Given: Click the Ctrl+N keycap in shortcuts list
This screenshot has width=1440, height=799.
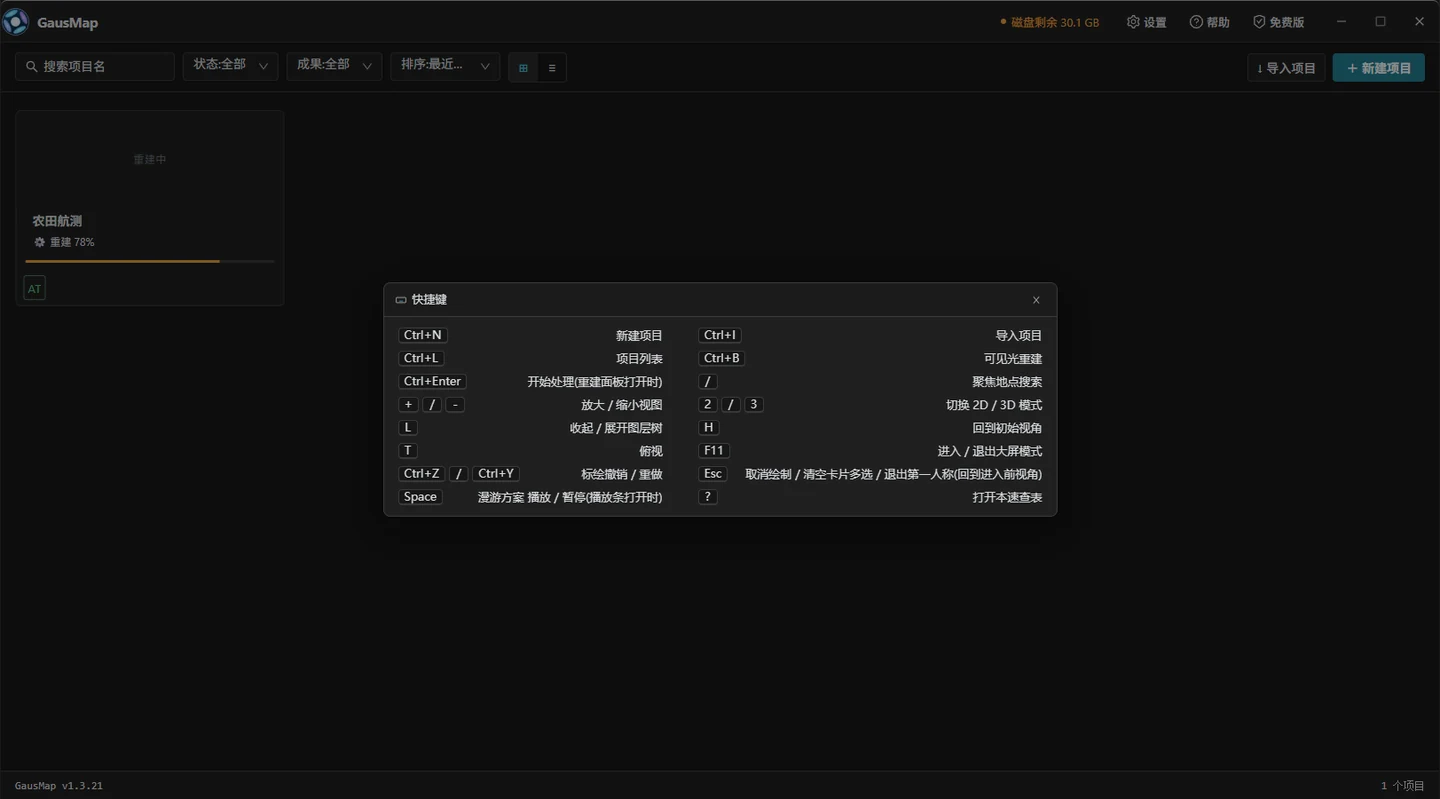Looking at the screenshot, I should tap(422, 335).
